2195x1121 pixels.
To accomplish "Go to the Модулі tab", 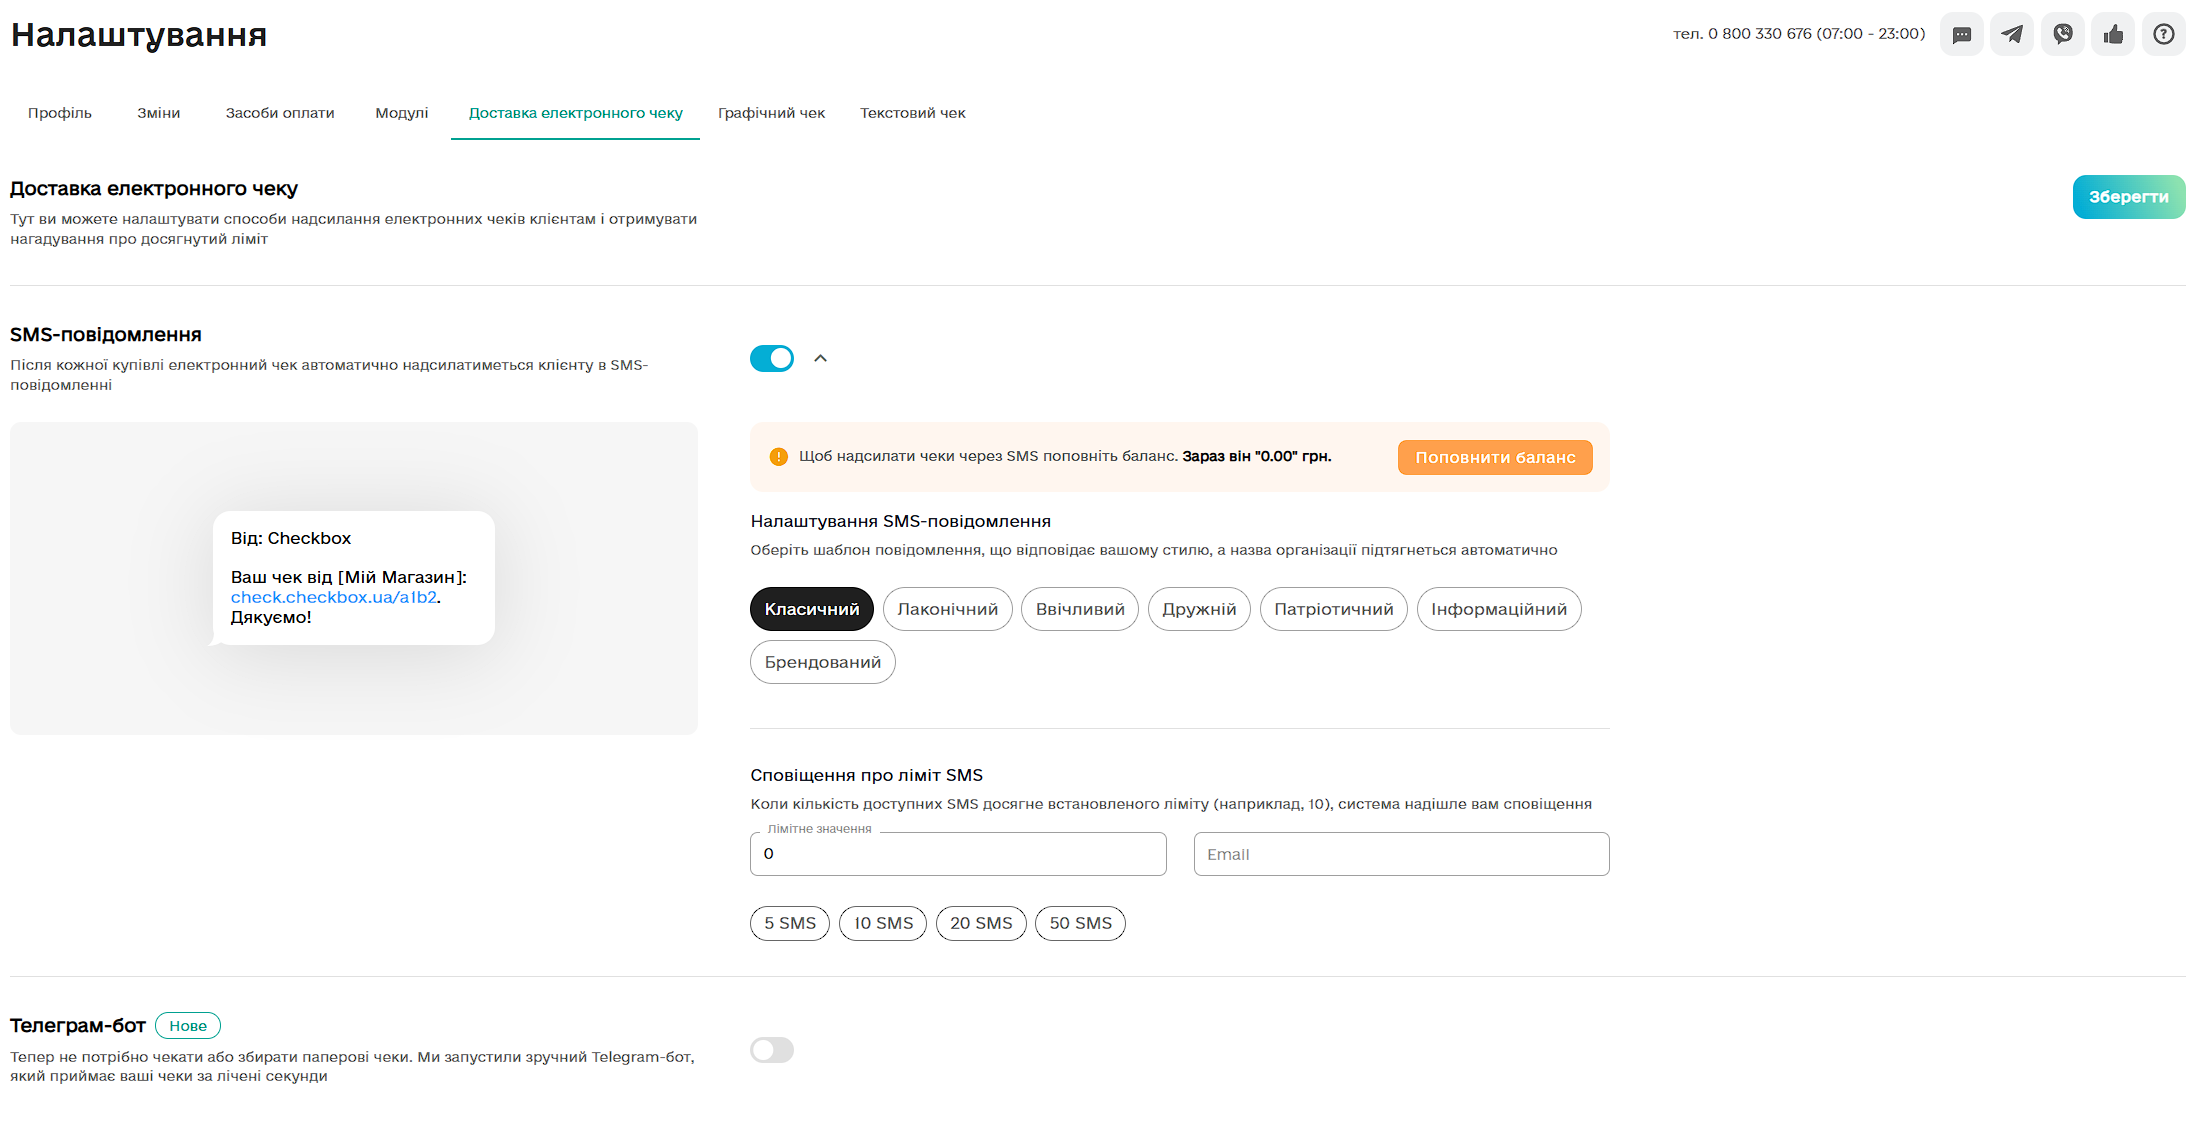I will coord(402,113).
